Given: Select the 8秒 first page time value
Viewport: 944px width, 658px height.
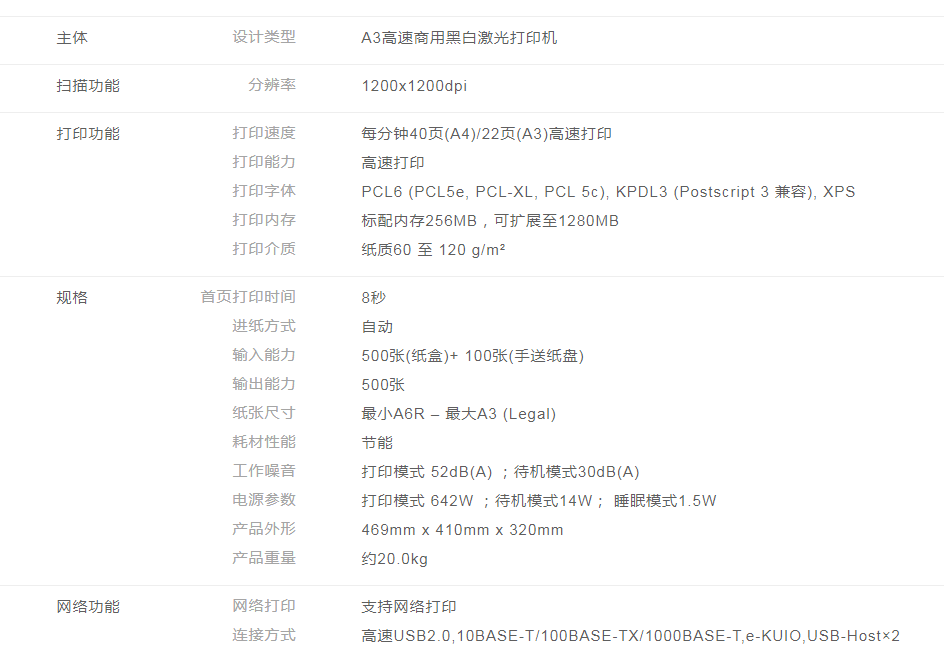Looking at the screenshot, I should 373,298.
